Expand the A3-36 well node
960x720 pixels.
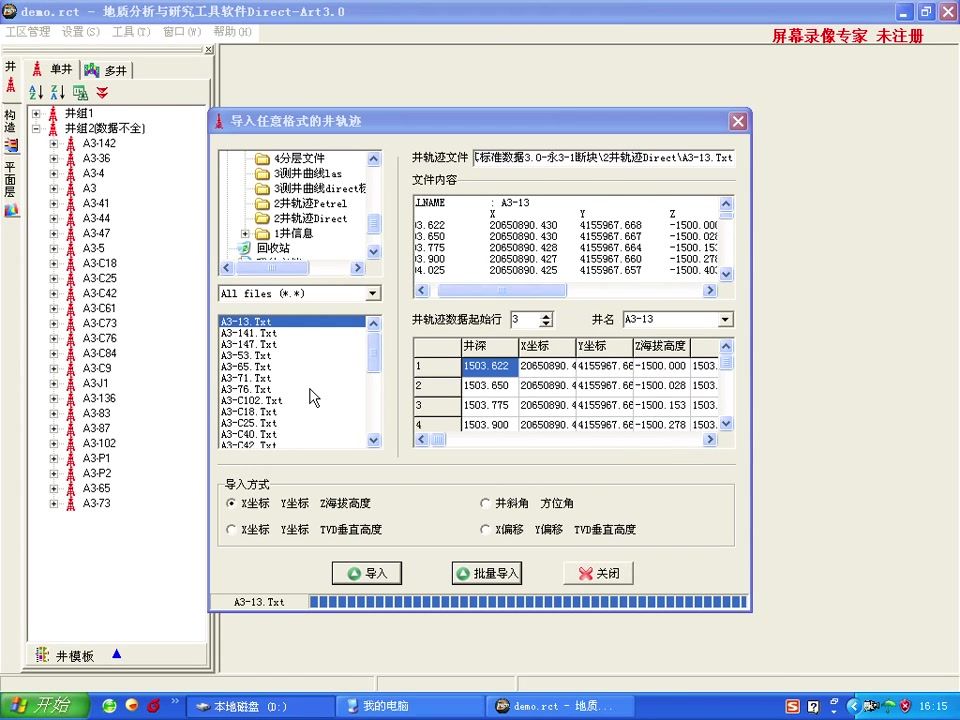coord(54,159)
